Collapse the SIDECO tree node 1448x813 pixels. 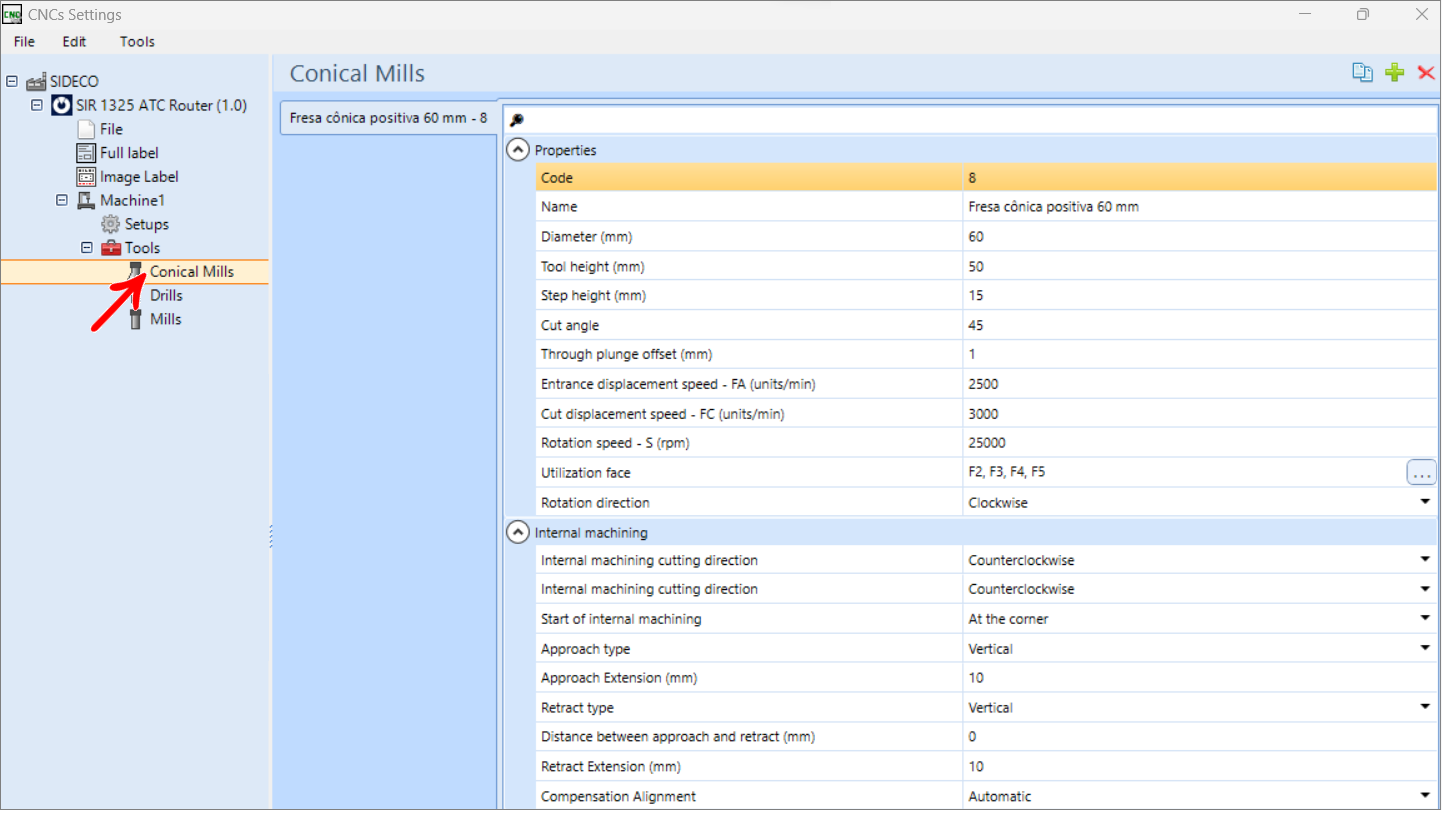(x=12, y=81)
